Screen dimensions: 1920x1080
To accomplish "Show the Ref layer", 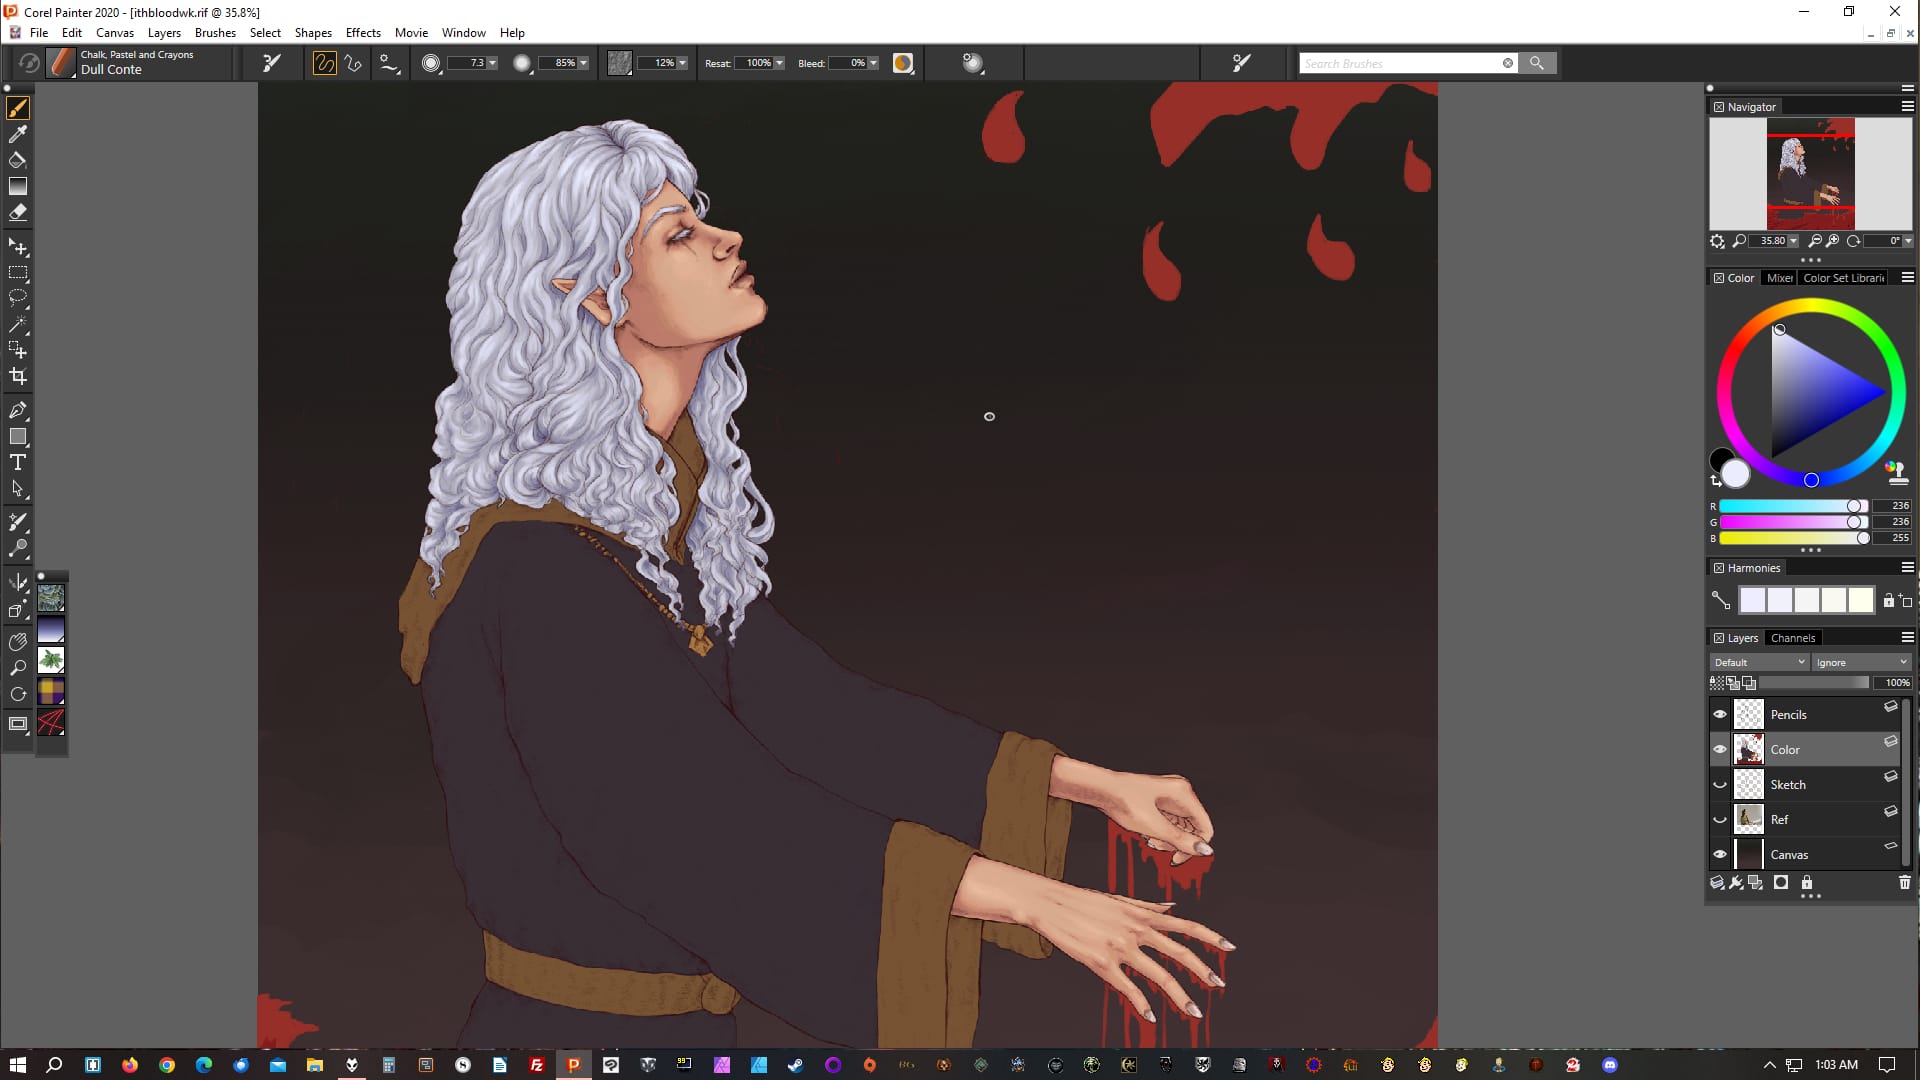I will click(x=1720, y=819).
